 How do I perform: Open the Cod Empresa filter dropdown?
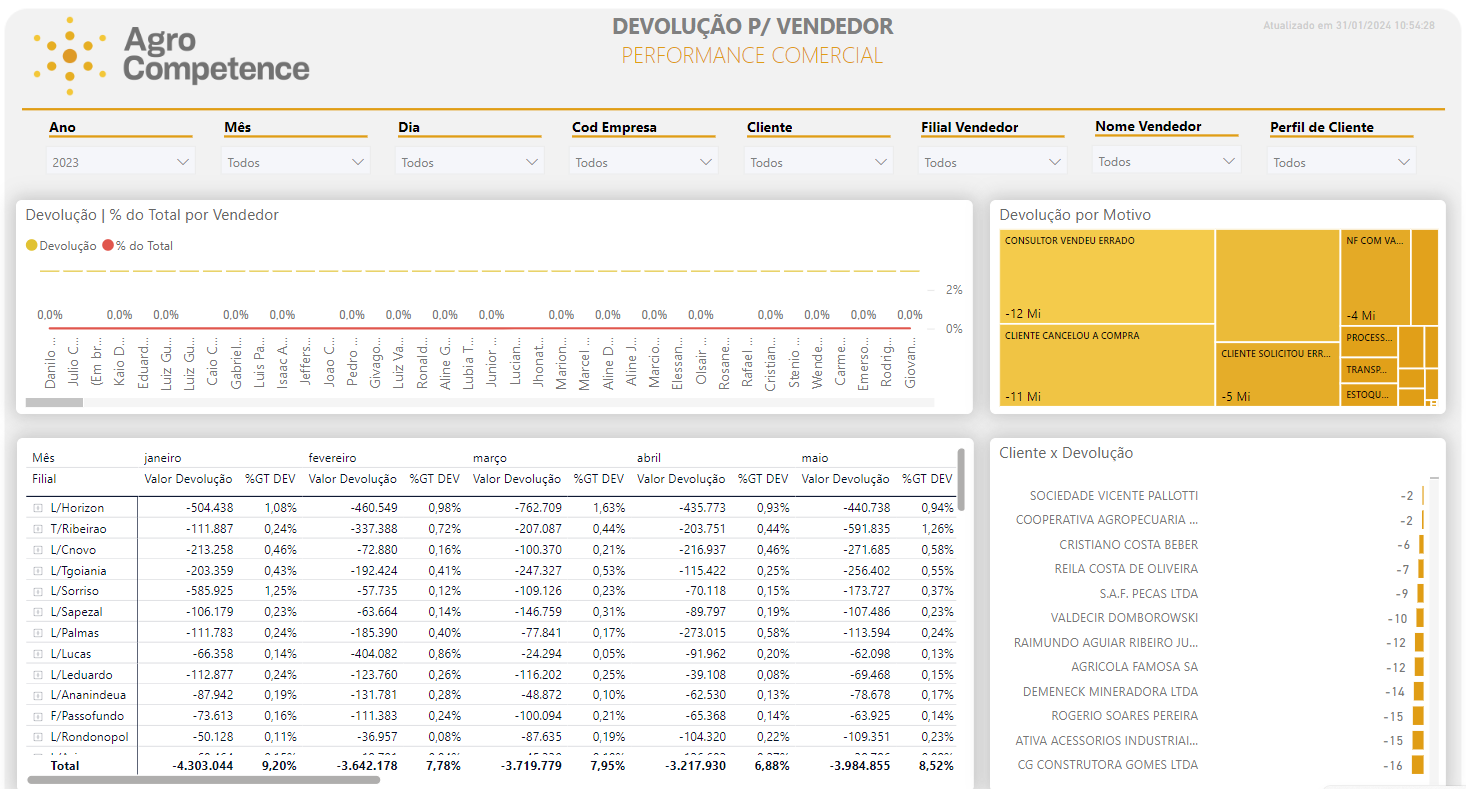click(x=644, y=162)
